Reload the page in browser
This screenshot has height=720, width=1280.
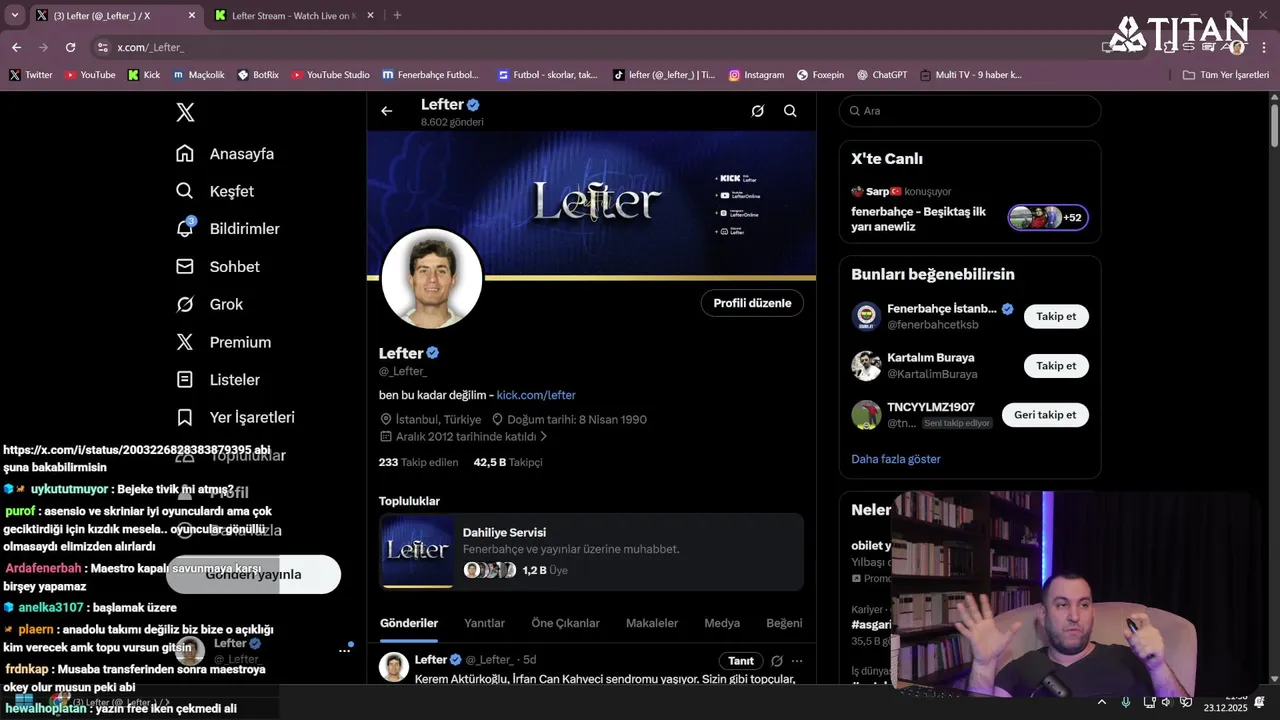pyautogui.click(x=70, y=47)
